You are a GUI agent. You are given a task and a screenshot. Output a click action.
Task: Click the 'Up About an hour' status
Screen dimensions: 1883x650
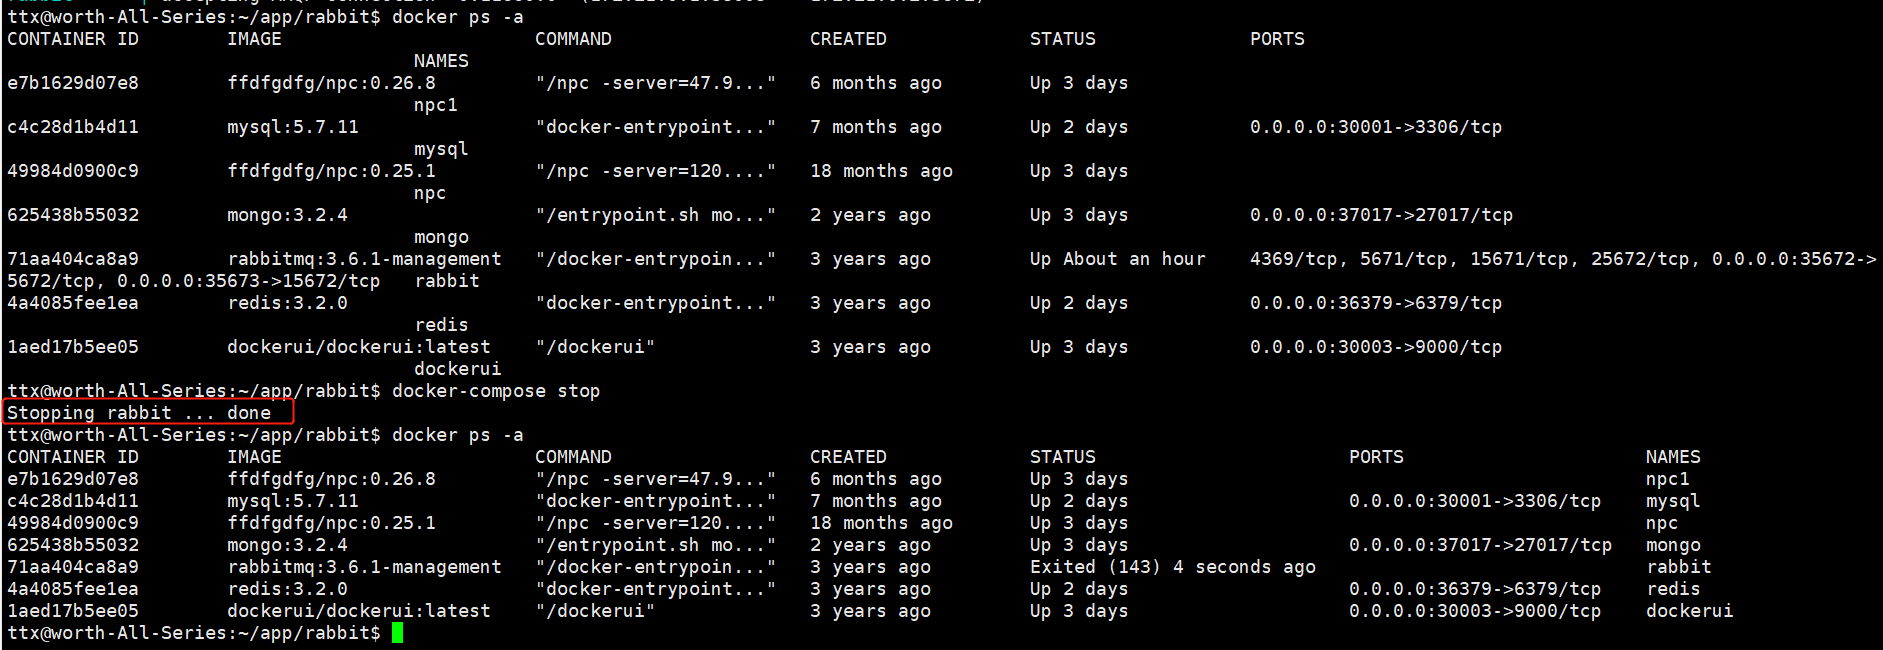(1117, 259)
